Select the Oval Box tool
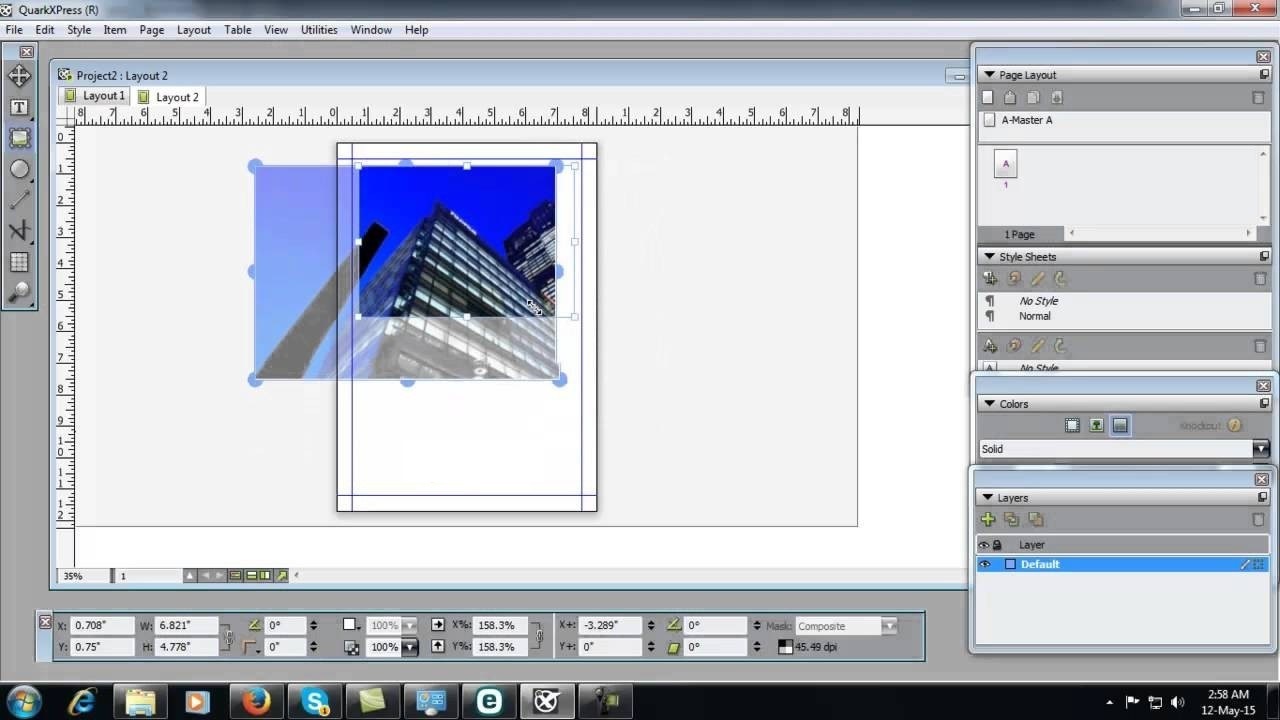1280x720 pixels. tap(19, 169)
